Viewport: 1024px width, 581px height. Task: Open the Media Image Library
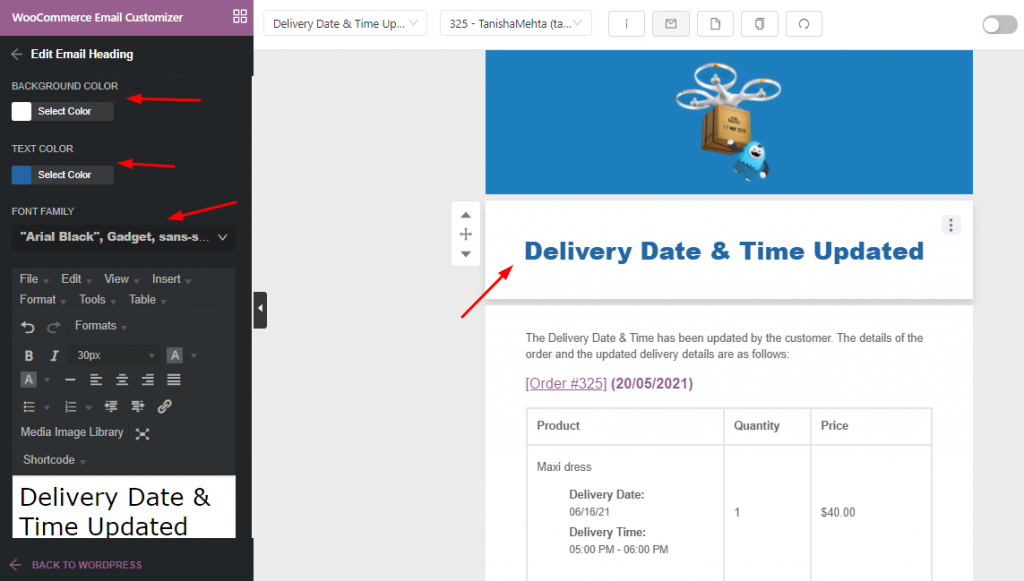(x=70, y=432)
